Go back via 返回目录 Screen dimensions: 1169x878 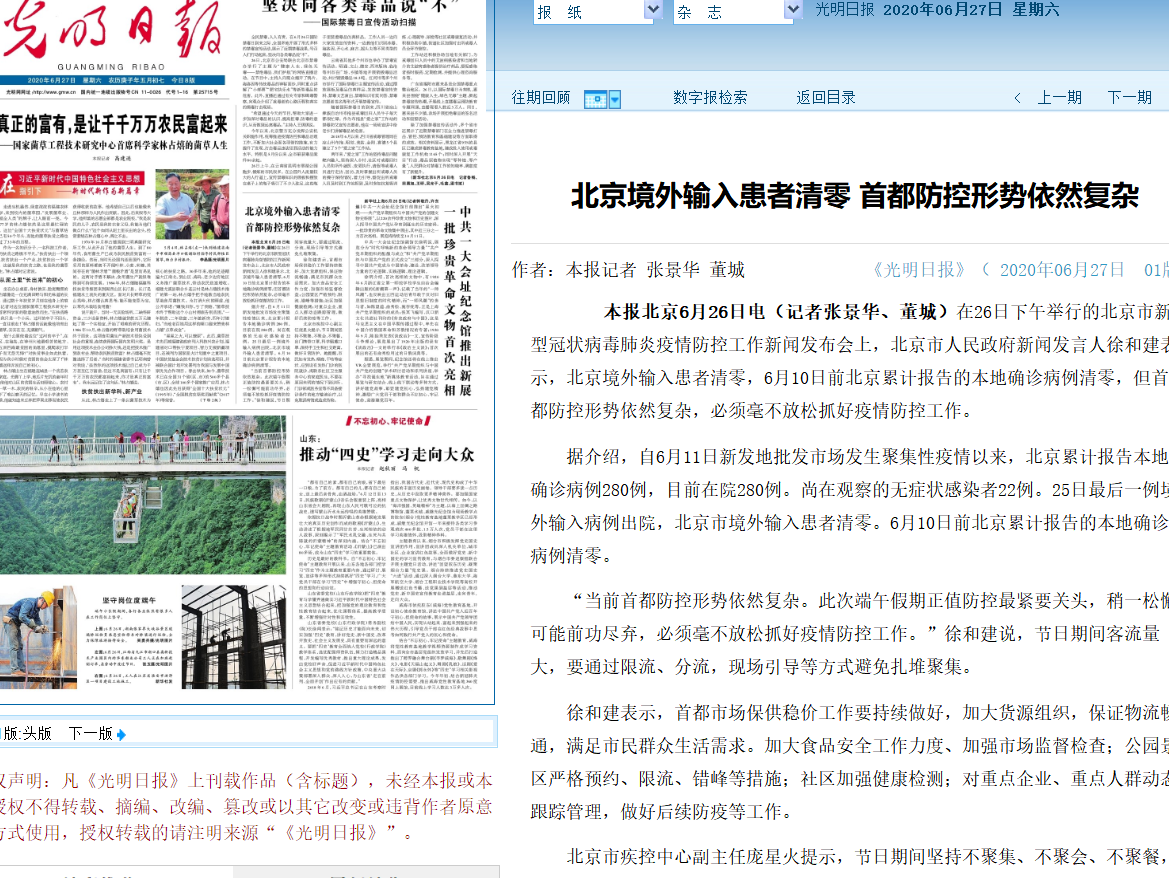pos(825,98)
